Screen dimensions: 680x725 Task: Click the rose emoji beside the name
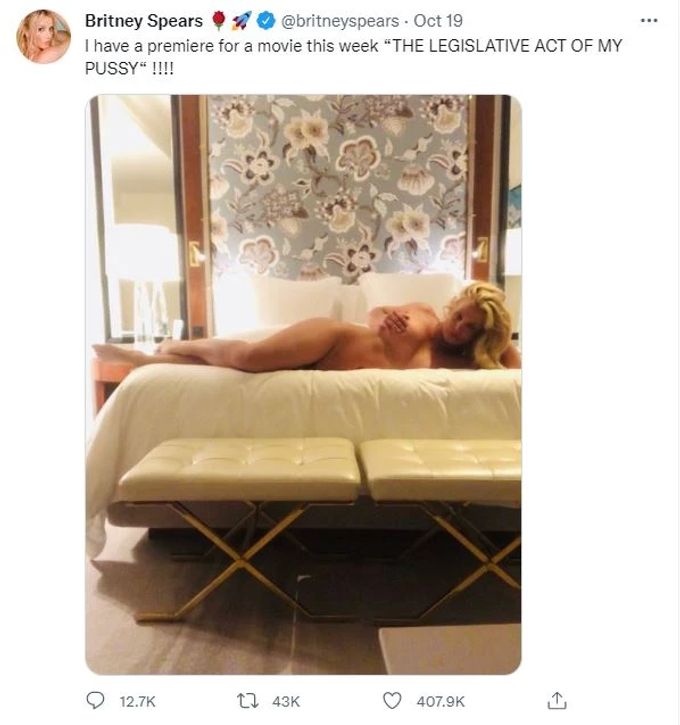(x=220, y=21)
